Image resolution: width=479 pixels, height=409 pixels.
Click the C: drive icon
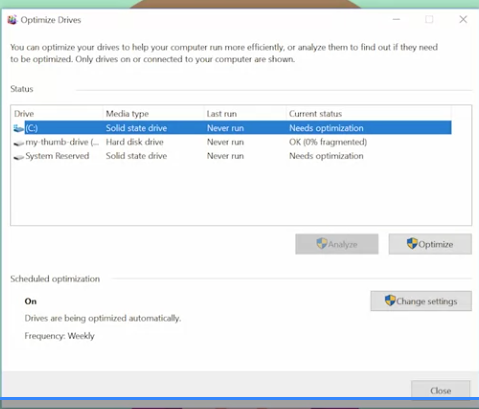click(x=18, y=128)
